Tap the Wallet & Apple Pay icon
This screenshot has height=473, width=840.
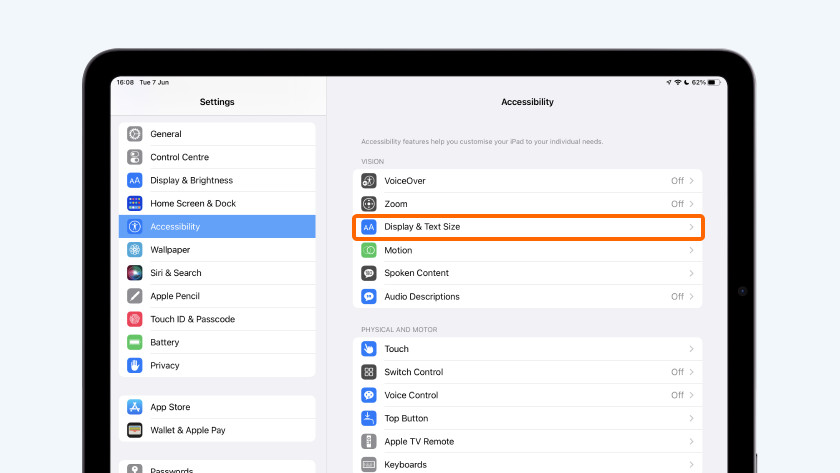pyautogui.click(x=135, y=430)
